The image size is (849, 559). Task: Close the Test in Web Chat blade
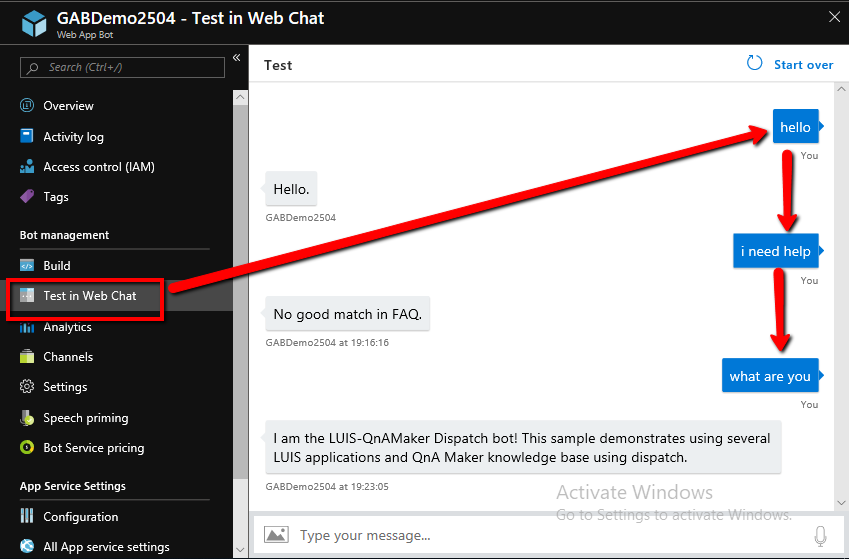coord(834,17)
